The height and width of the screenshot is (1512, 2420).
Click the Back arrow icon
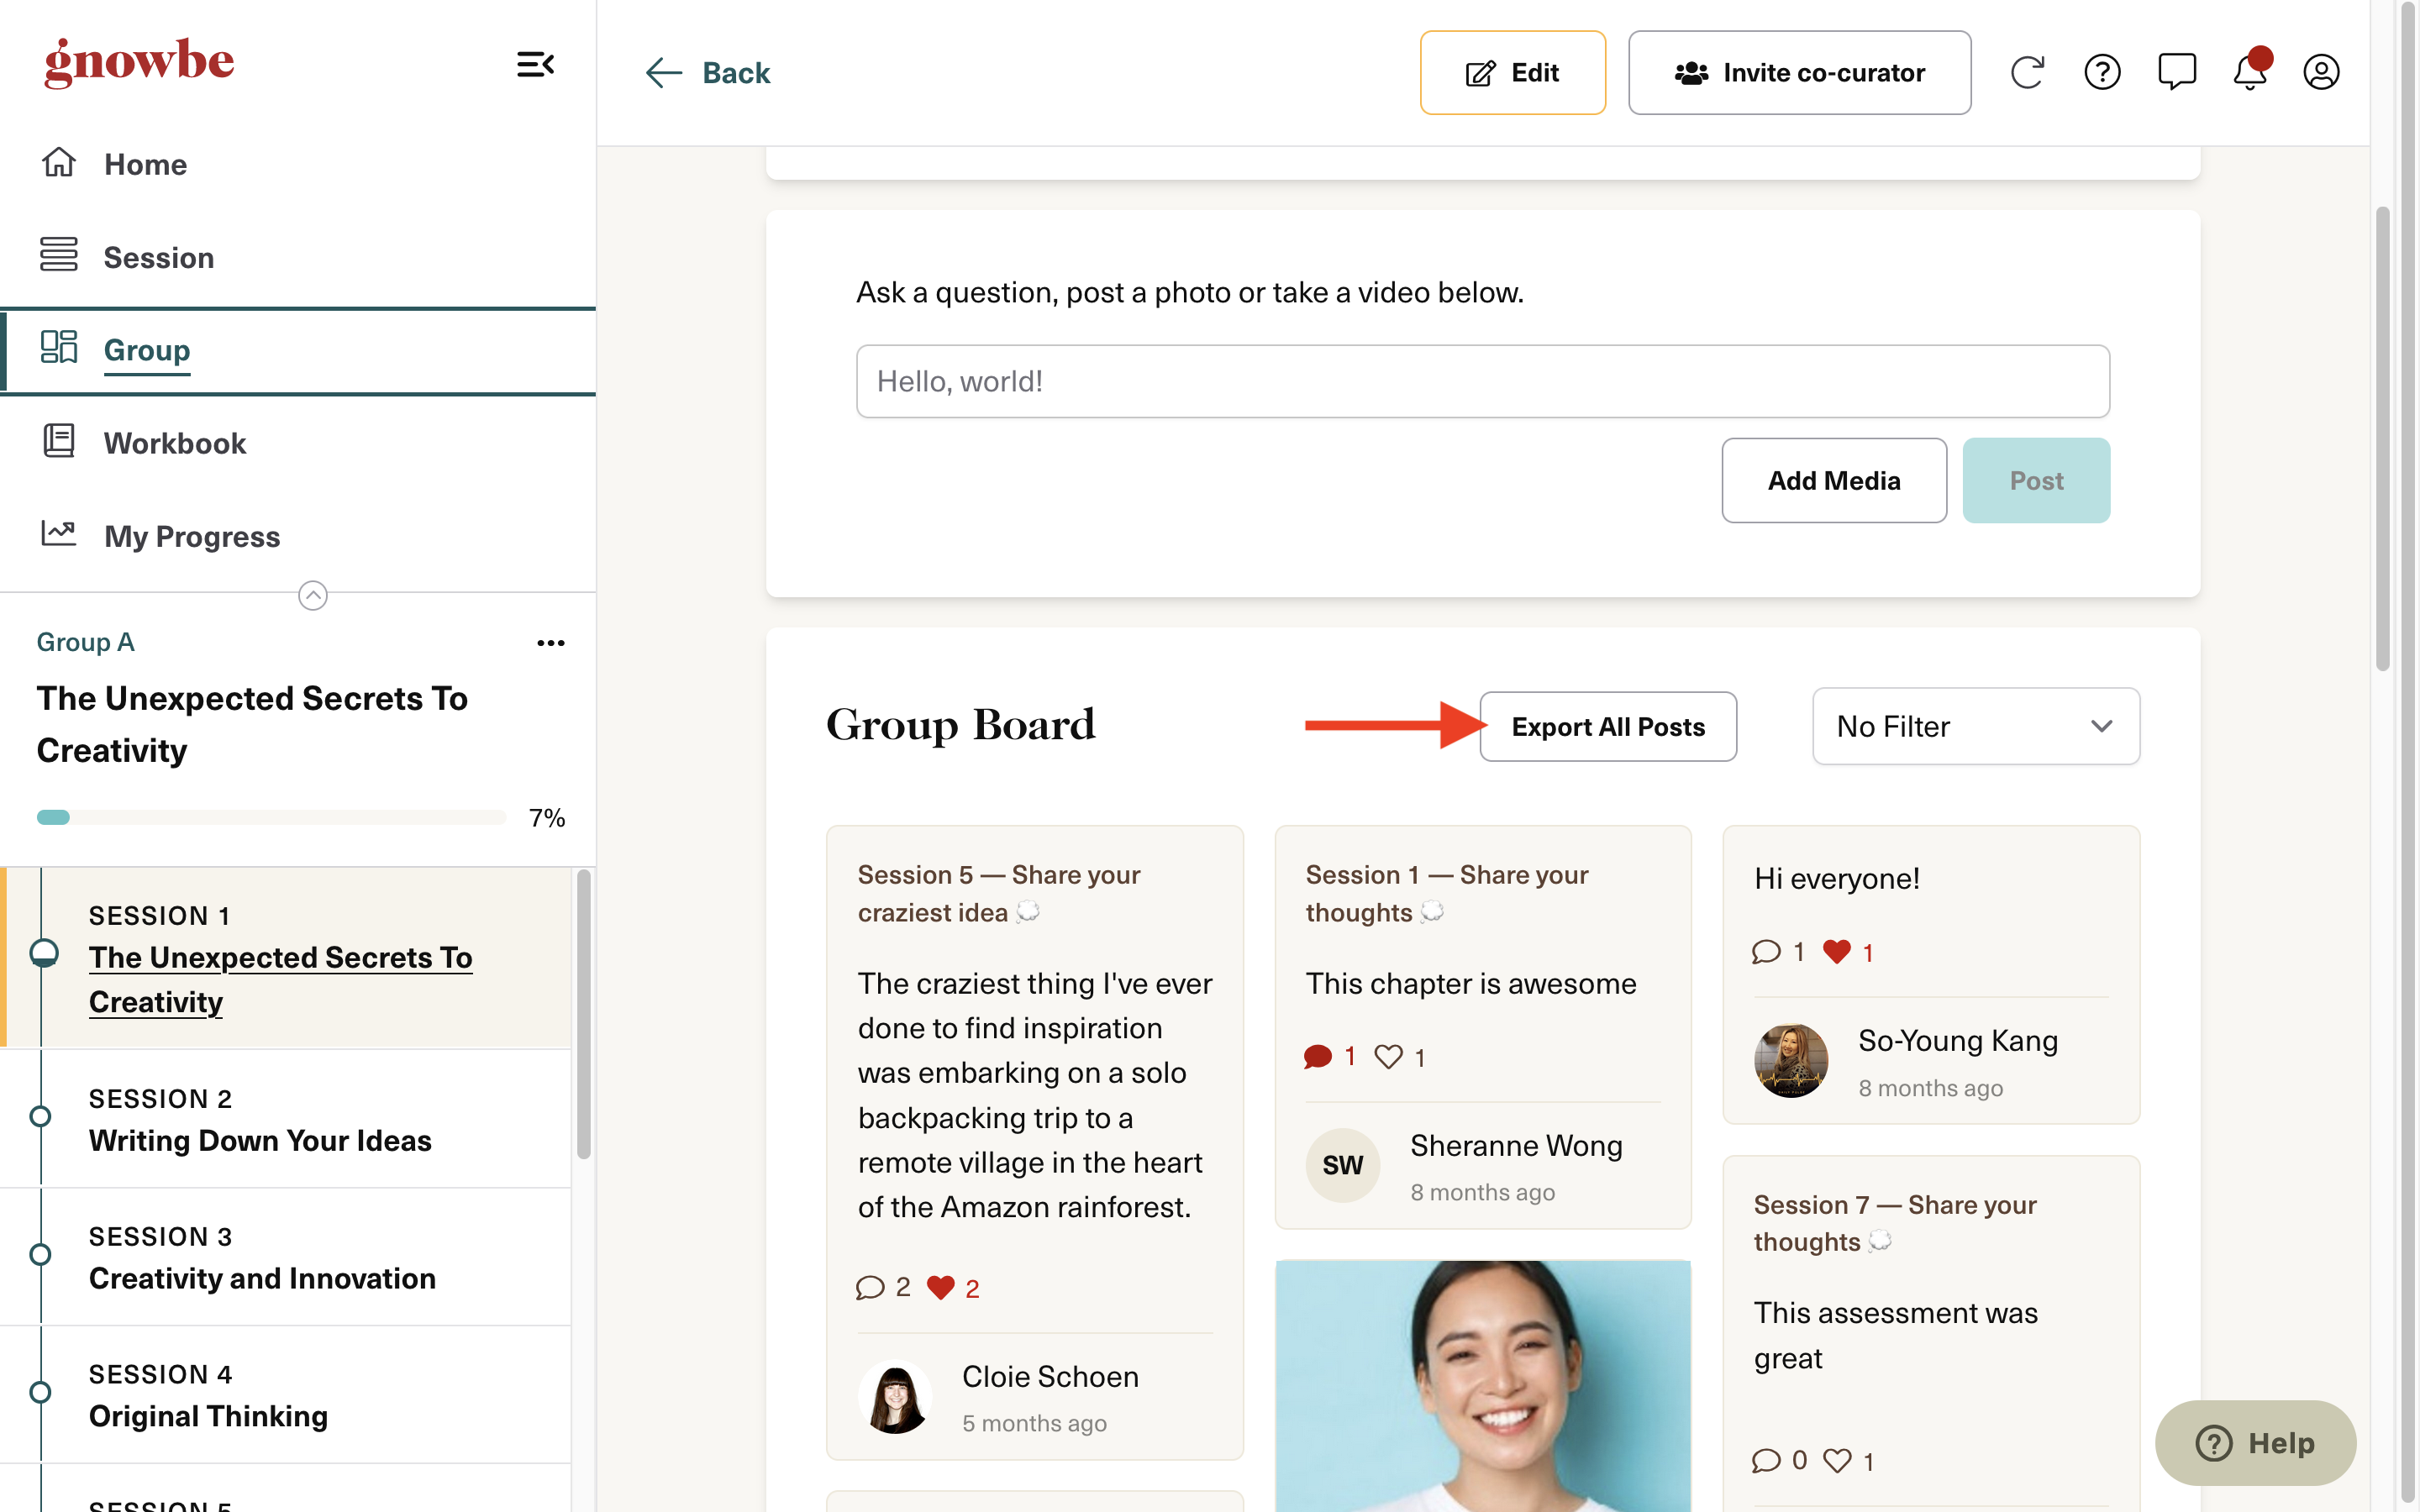tap(663, 72)
